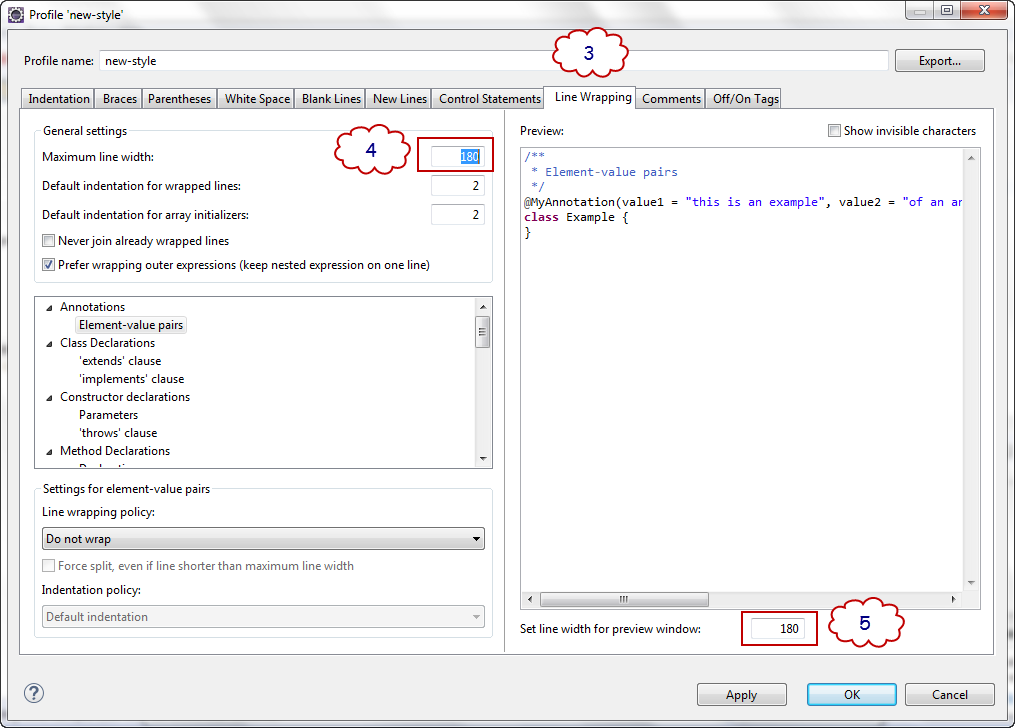Open the Comments tab
The height and width of the screenshot is (728, 1015).
pyautogui.click(x=670, y=98)
